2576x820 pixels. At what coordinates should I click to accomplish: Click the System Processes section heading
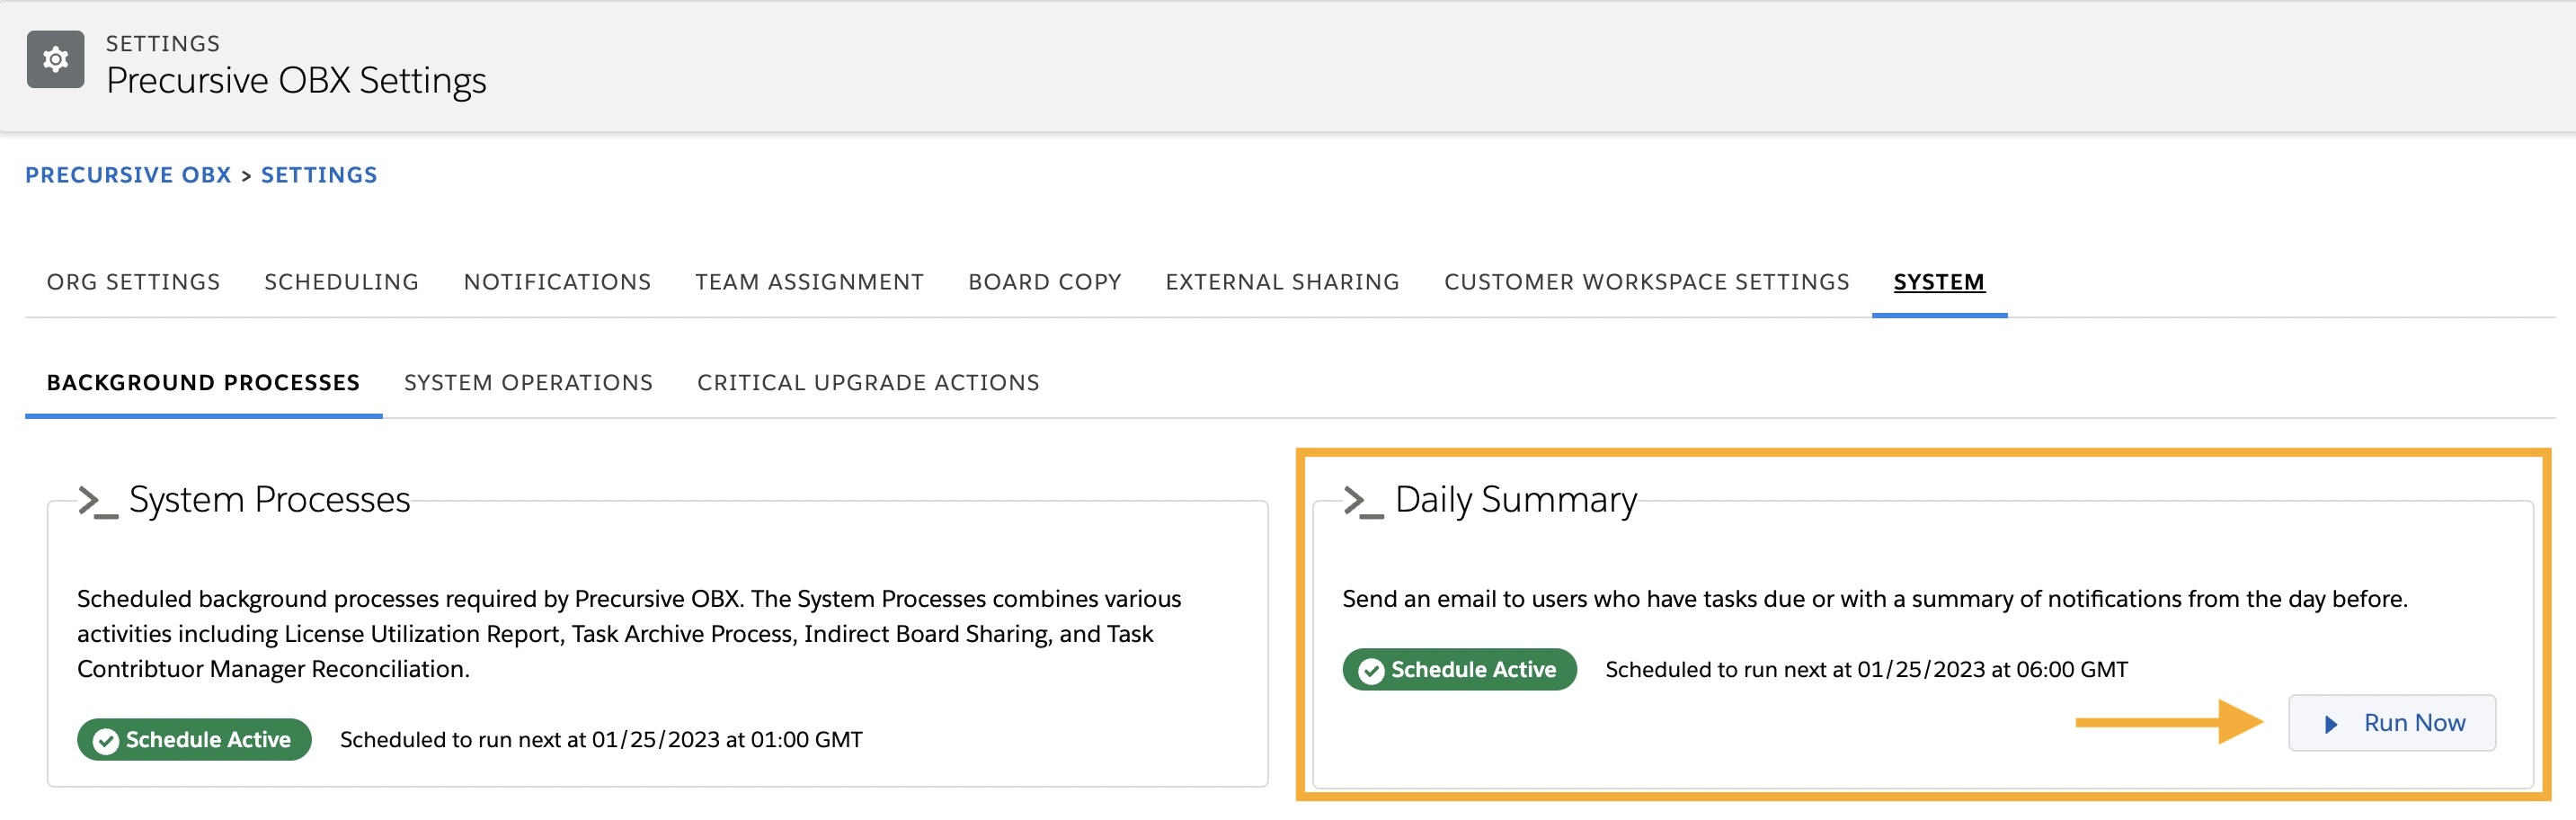[269, 500]
